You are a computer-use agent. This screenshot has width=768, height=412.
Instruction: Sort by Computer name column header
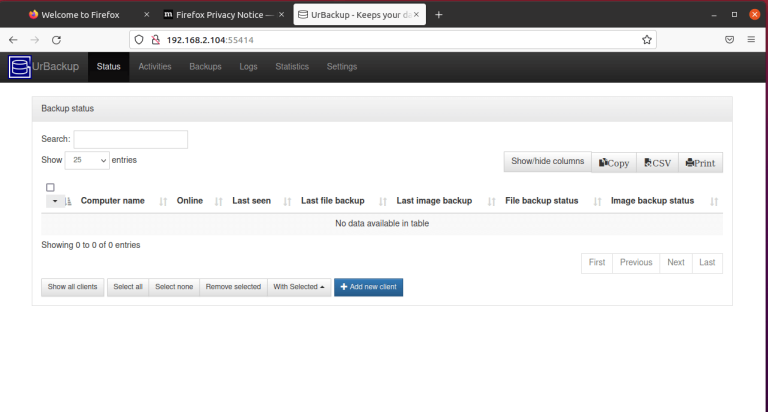click(x=113, y=201)
